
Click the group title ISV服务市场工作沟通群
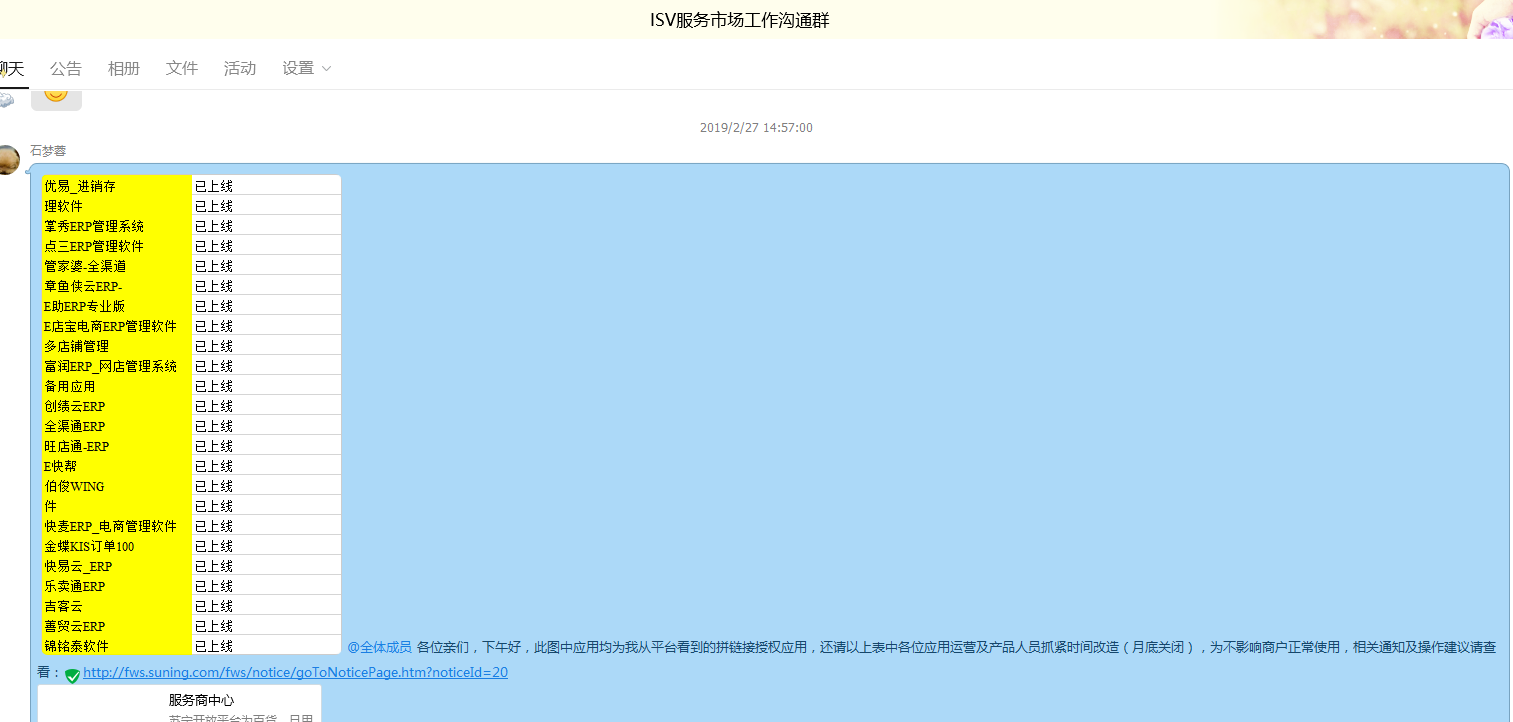click(x=739, y=20)
